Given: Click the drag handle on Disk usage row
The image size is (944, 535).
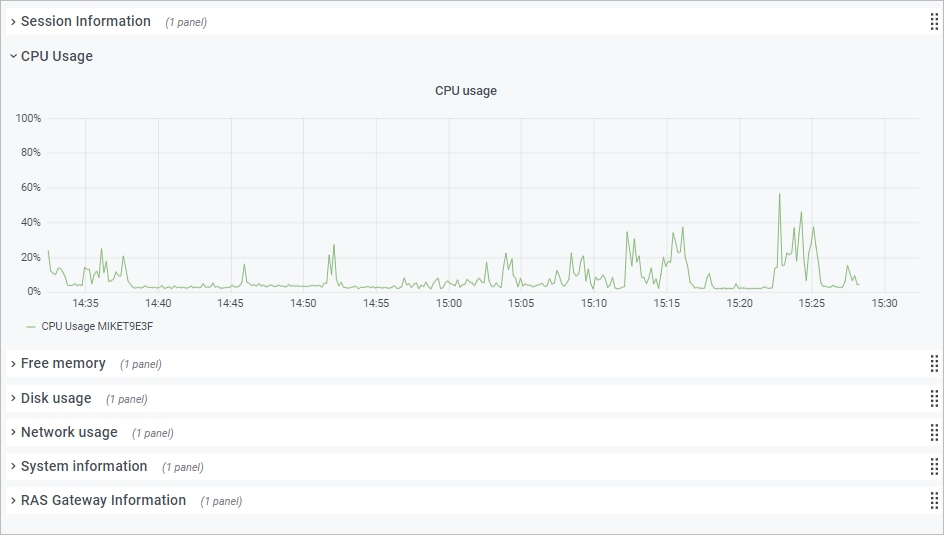Looking at the screenshot, I should 935,398.
